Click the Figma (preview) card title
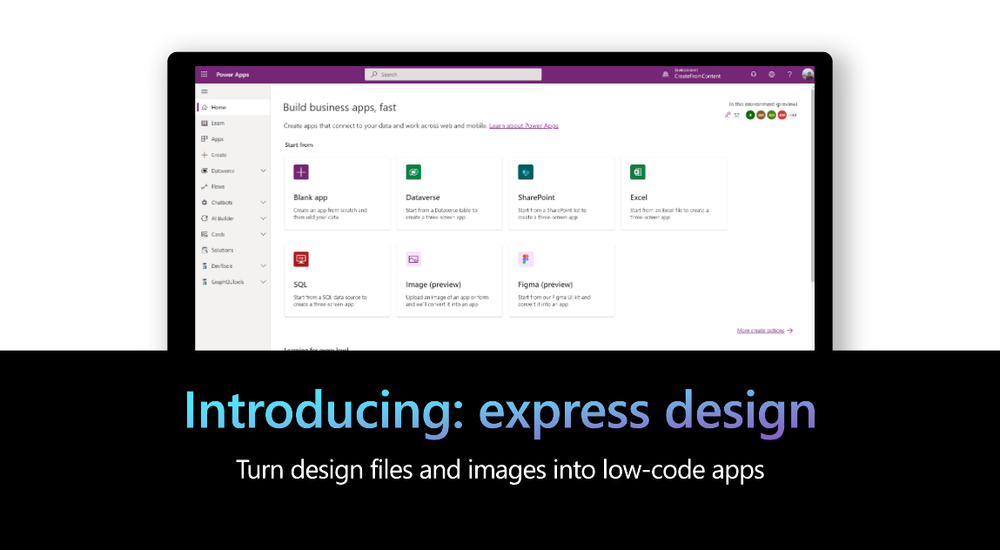The width and height of the screenshot is (1000, 550). point(545,285)
